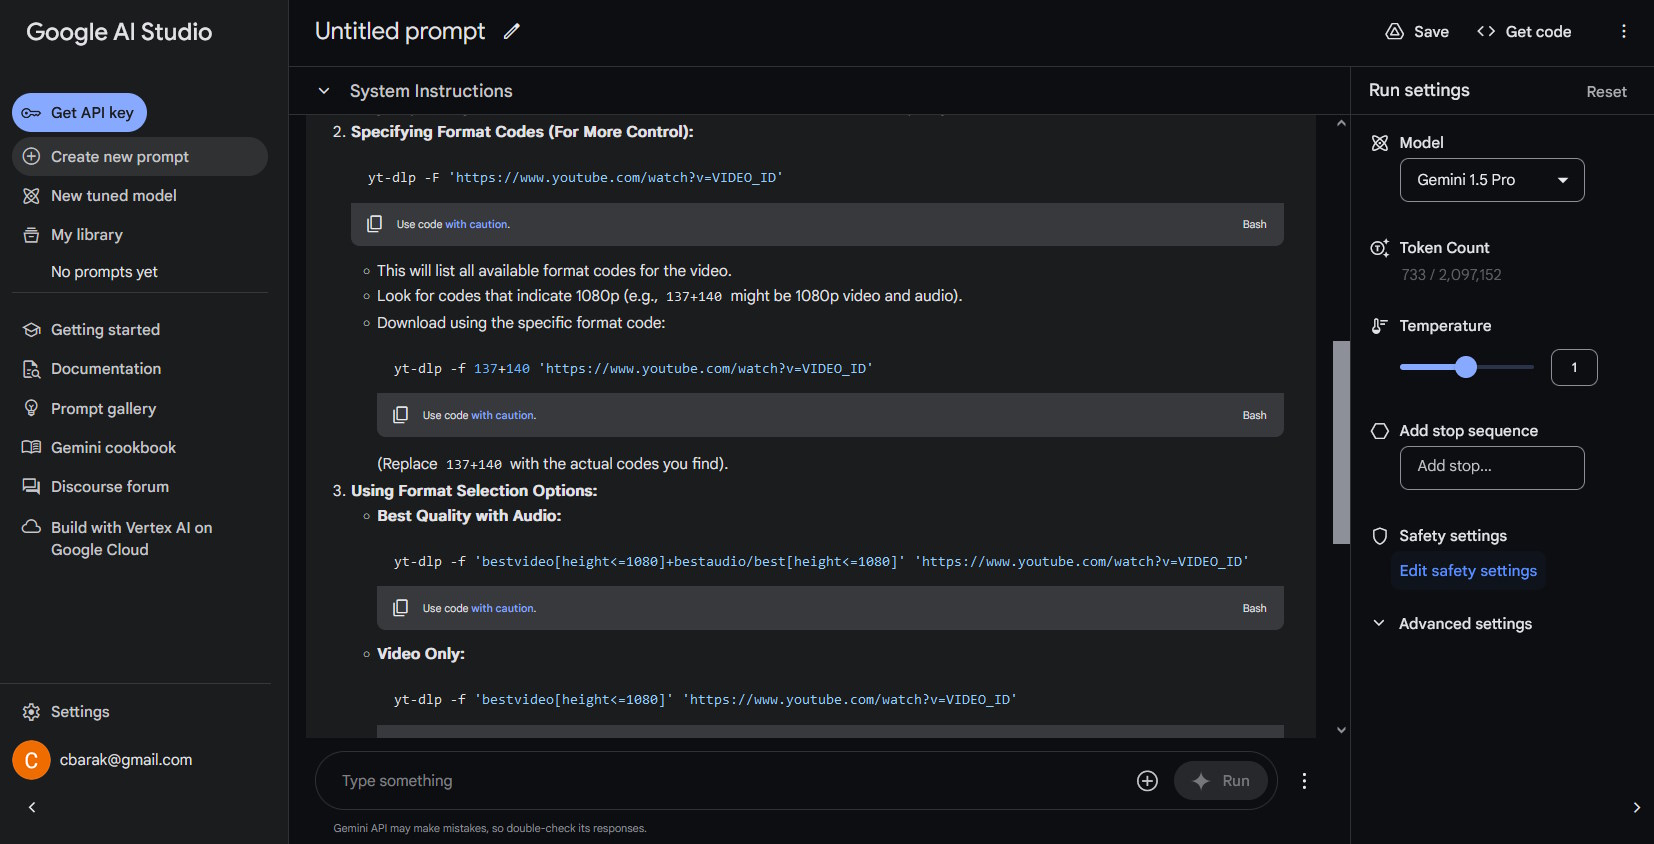1654x844 pixels.
Task: Click the Documentation icon in the sidebar
Action: click(x=31, y=369)
